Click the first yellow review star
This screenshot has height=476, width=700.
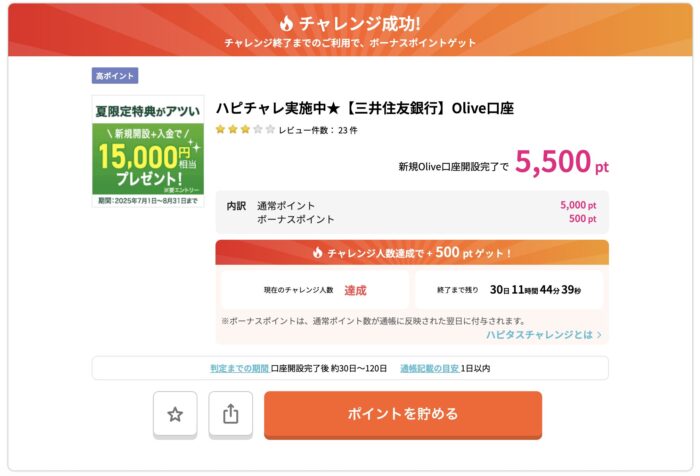220,129
